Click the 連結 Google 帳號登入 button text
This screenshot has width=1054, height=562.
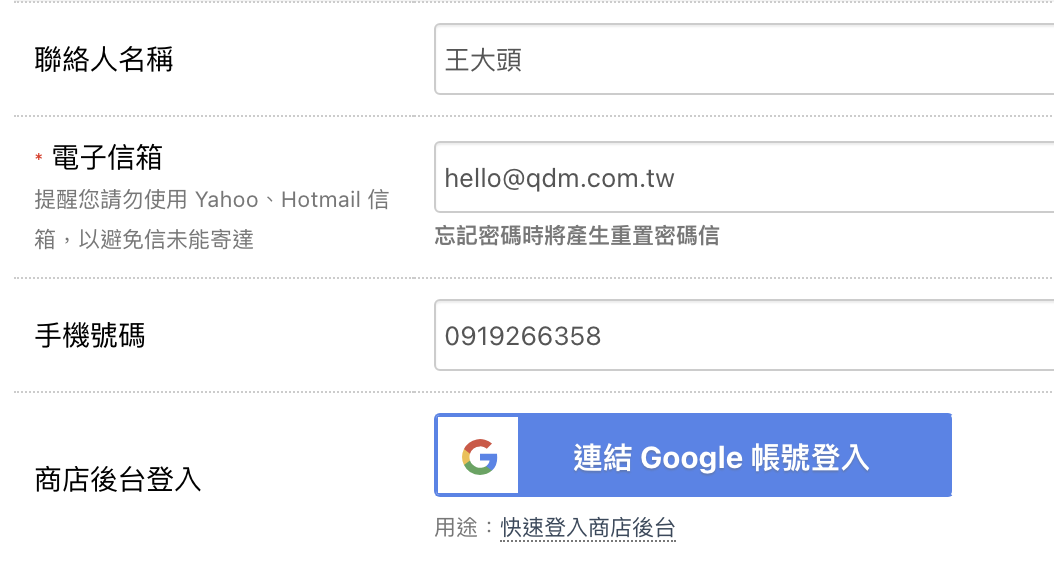721,457
